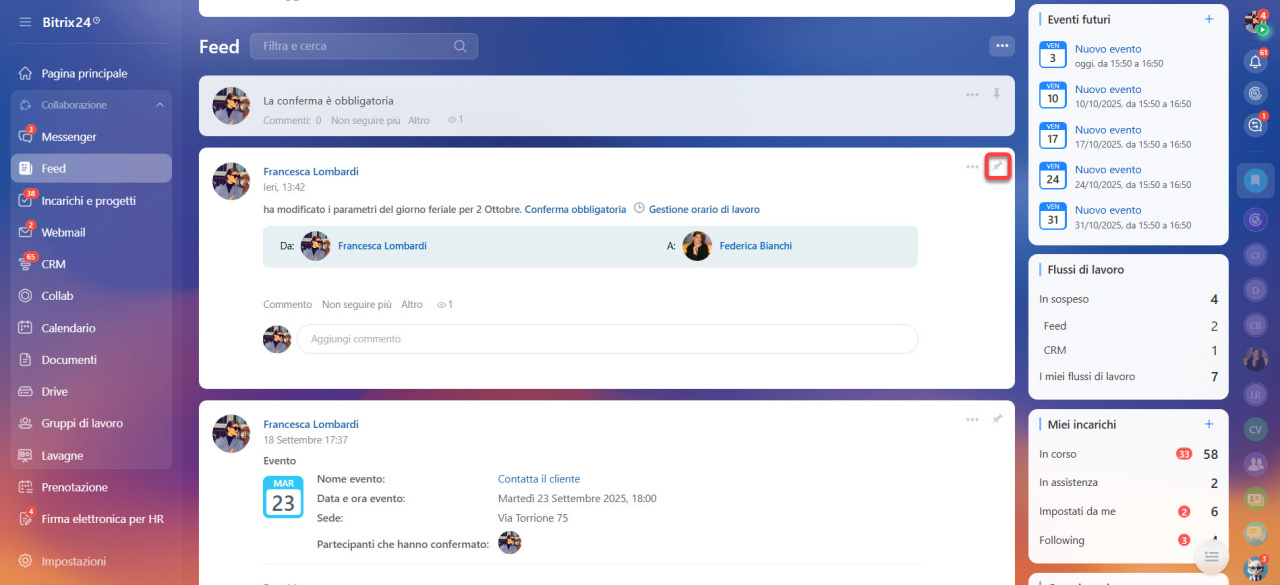
Task: Add a task with Miei incarichi plus
Action: click(x=1208, y=424)
